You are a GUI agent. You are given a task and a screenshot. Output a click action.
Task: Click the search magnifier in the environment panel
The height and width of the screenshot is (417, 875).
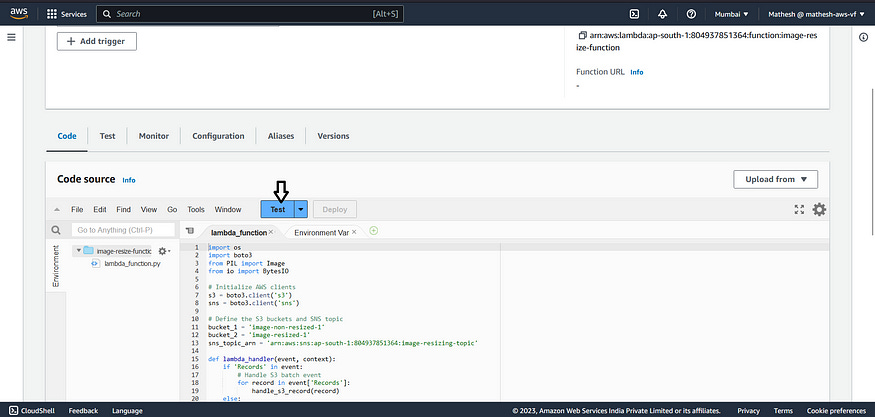(x=56, y=230)
